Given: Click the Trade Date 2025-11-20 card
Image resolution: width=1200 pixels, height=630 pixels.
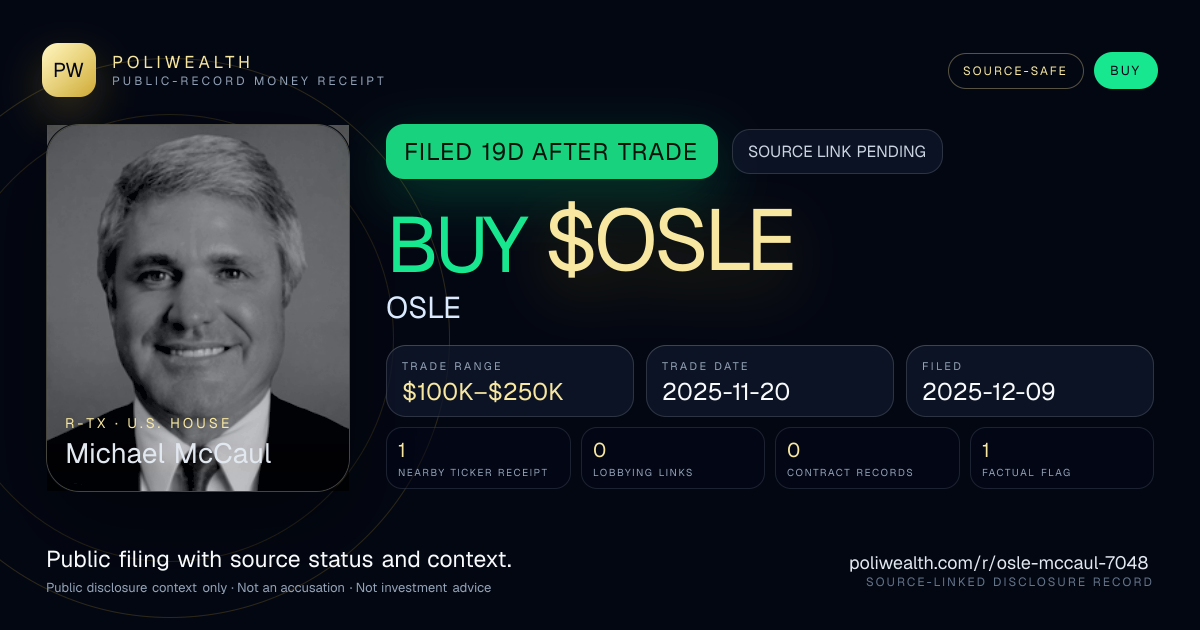Looking at the screenshot, I should pos(770,381).
